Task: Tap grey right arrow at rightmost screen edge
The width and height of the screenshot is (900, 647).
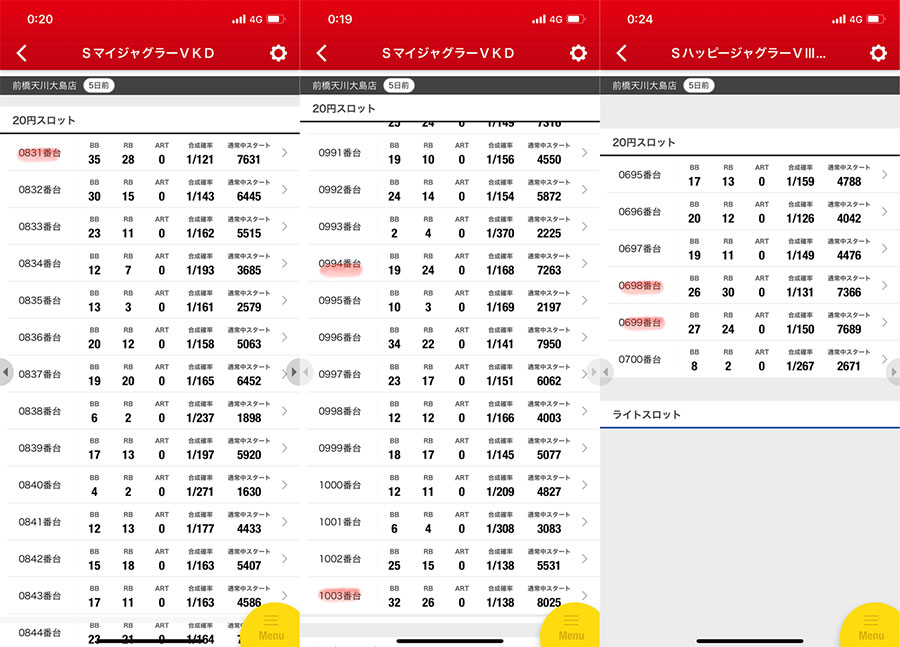Action: [x=893, y=373]
